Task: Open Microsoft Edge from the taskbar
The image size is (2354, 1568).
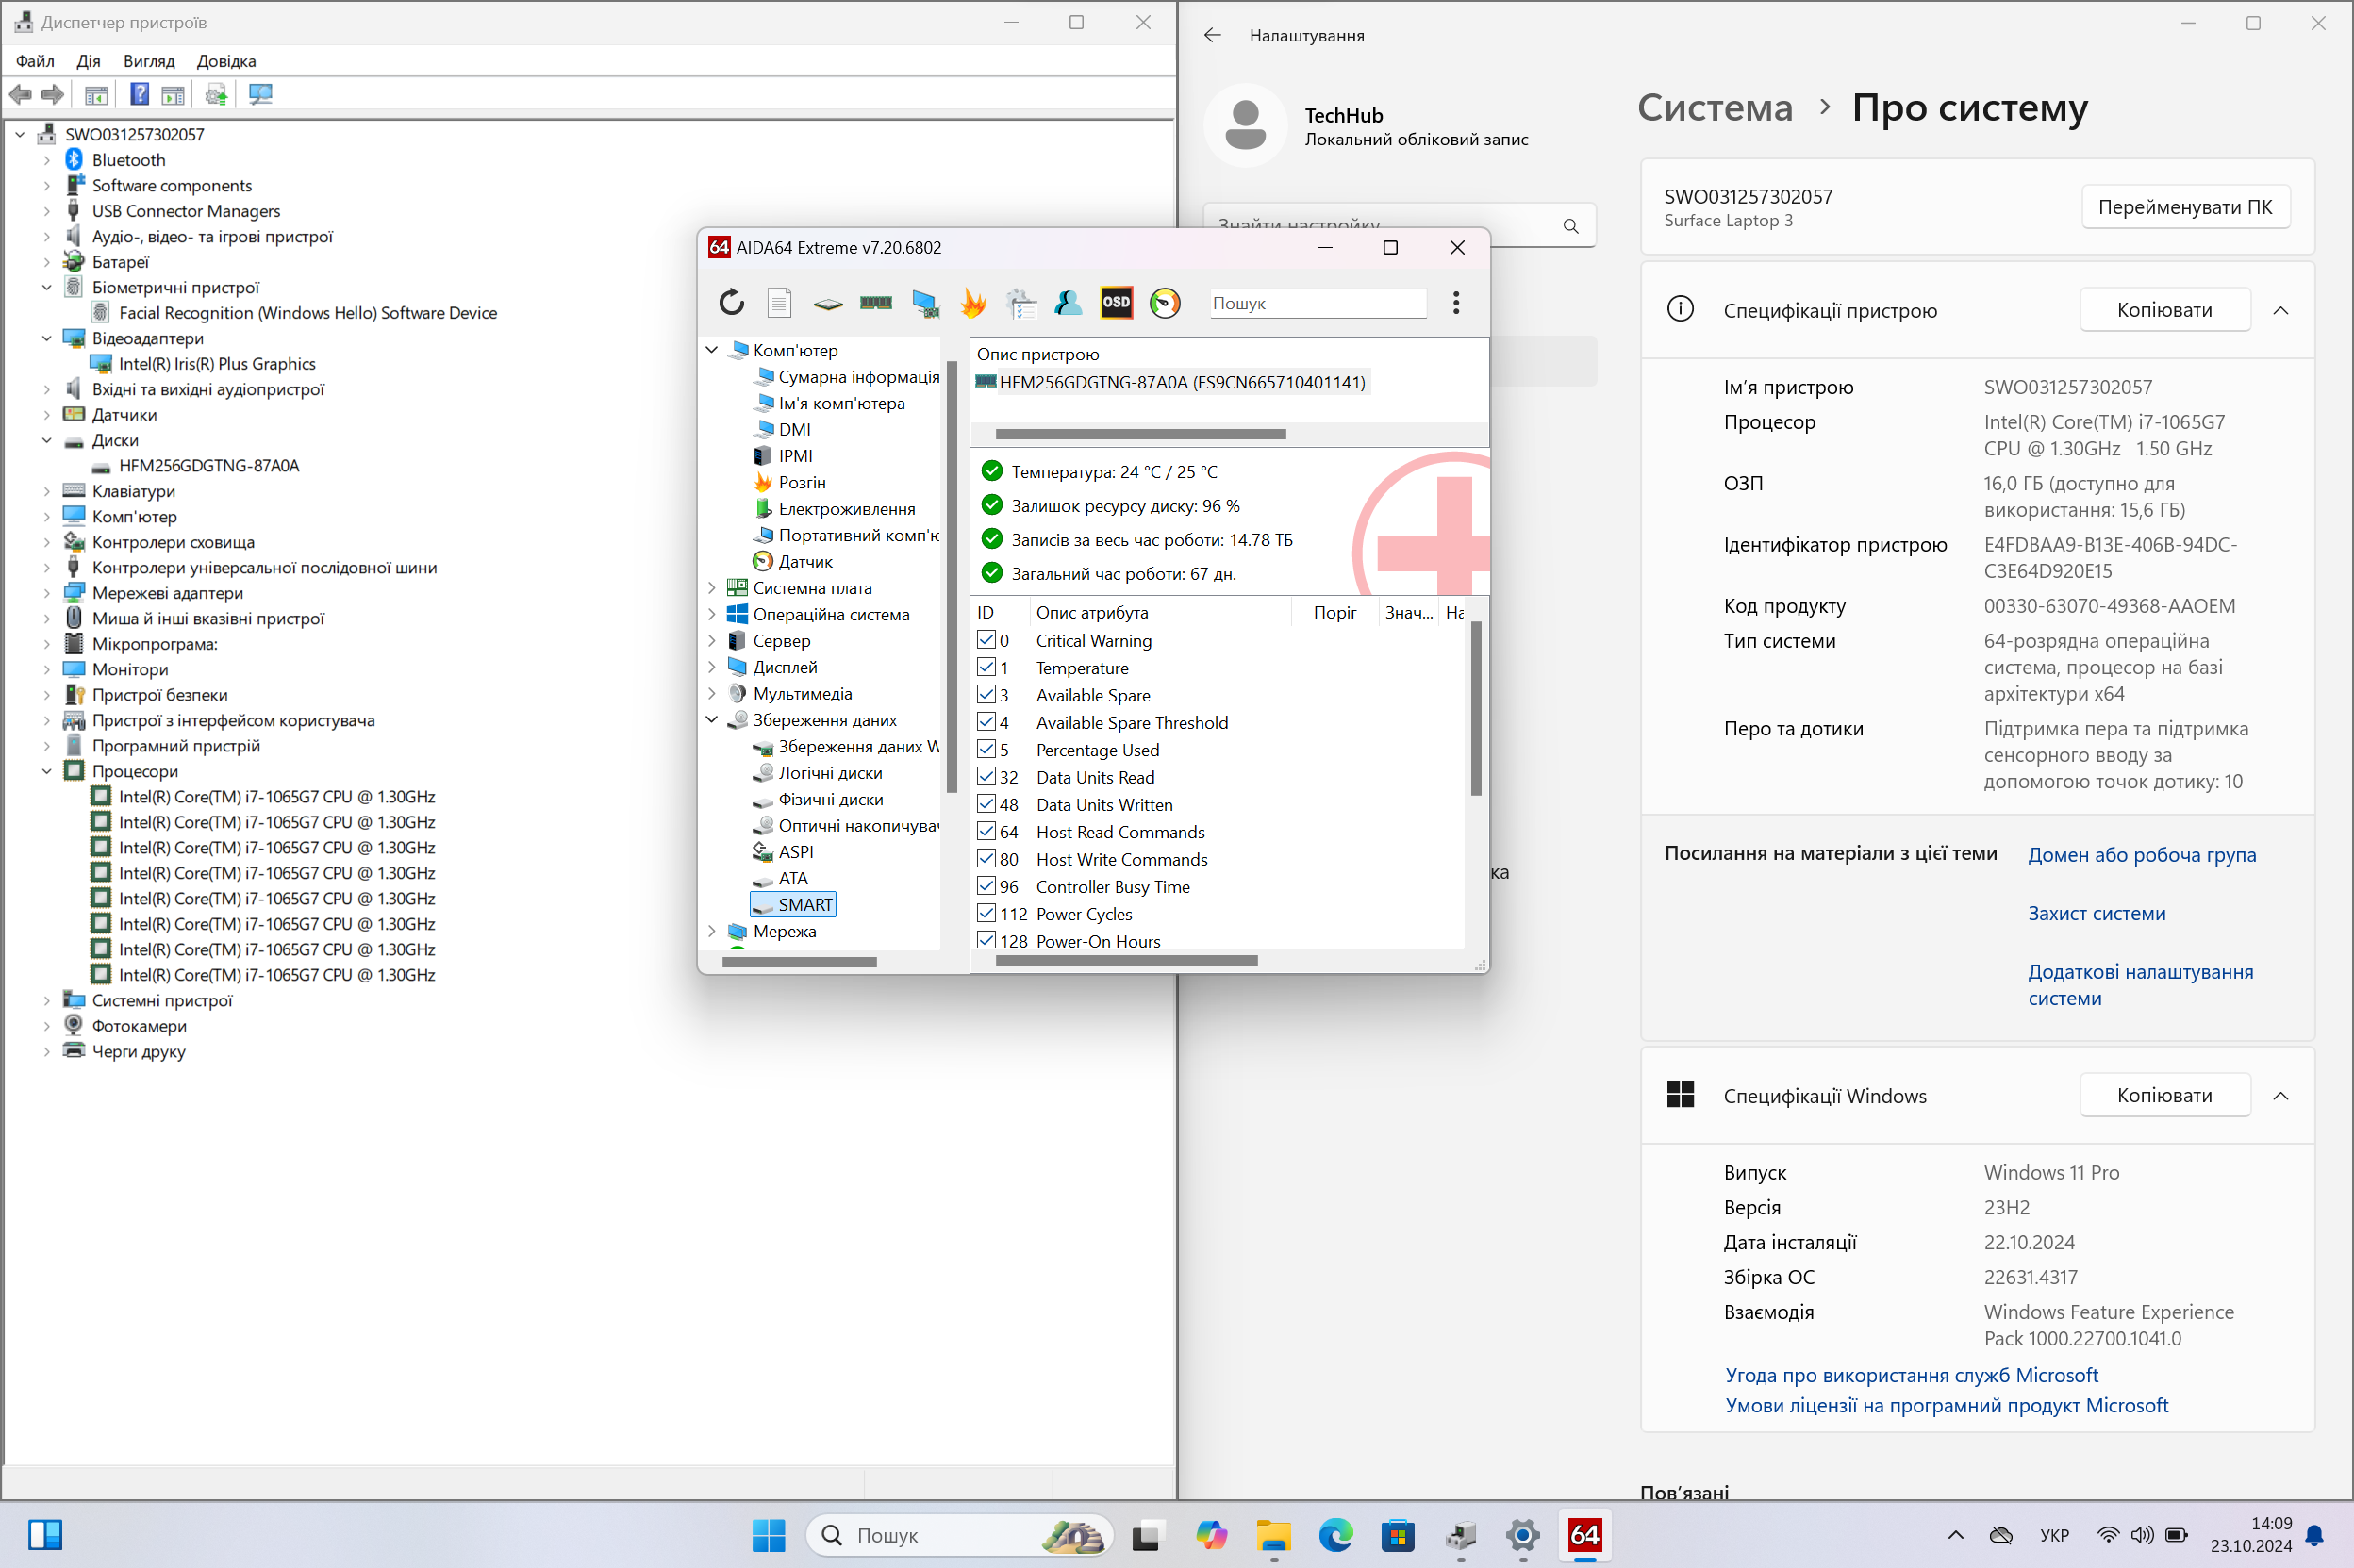Action: point(1335,1534)
